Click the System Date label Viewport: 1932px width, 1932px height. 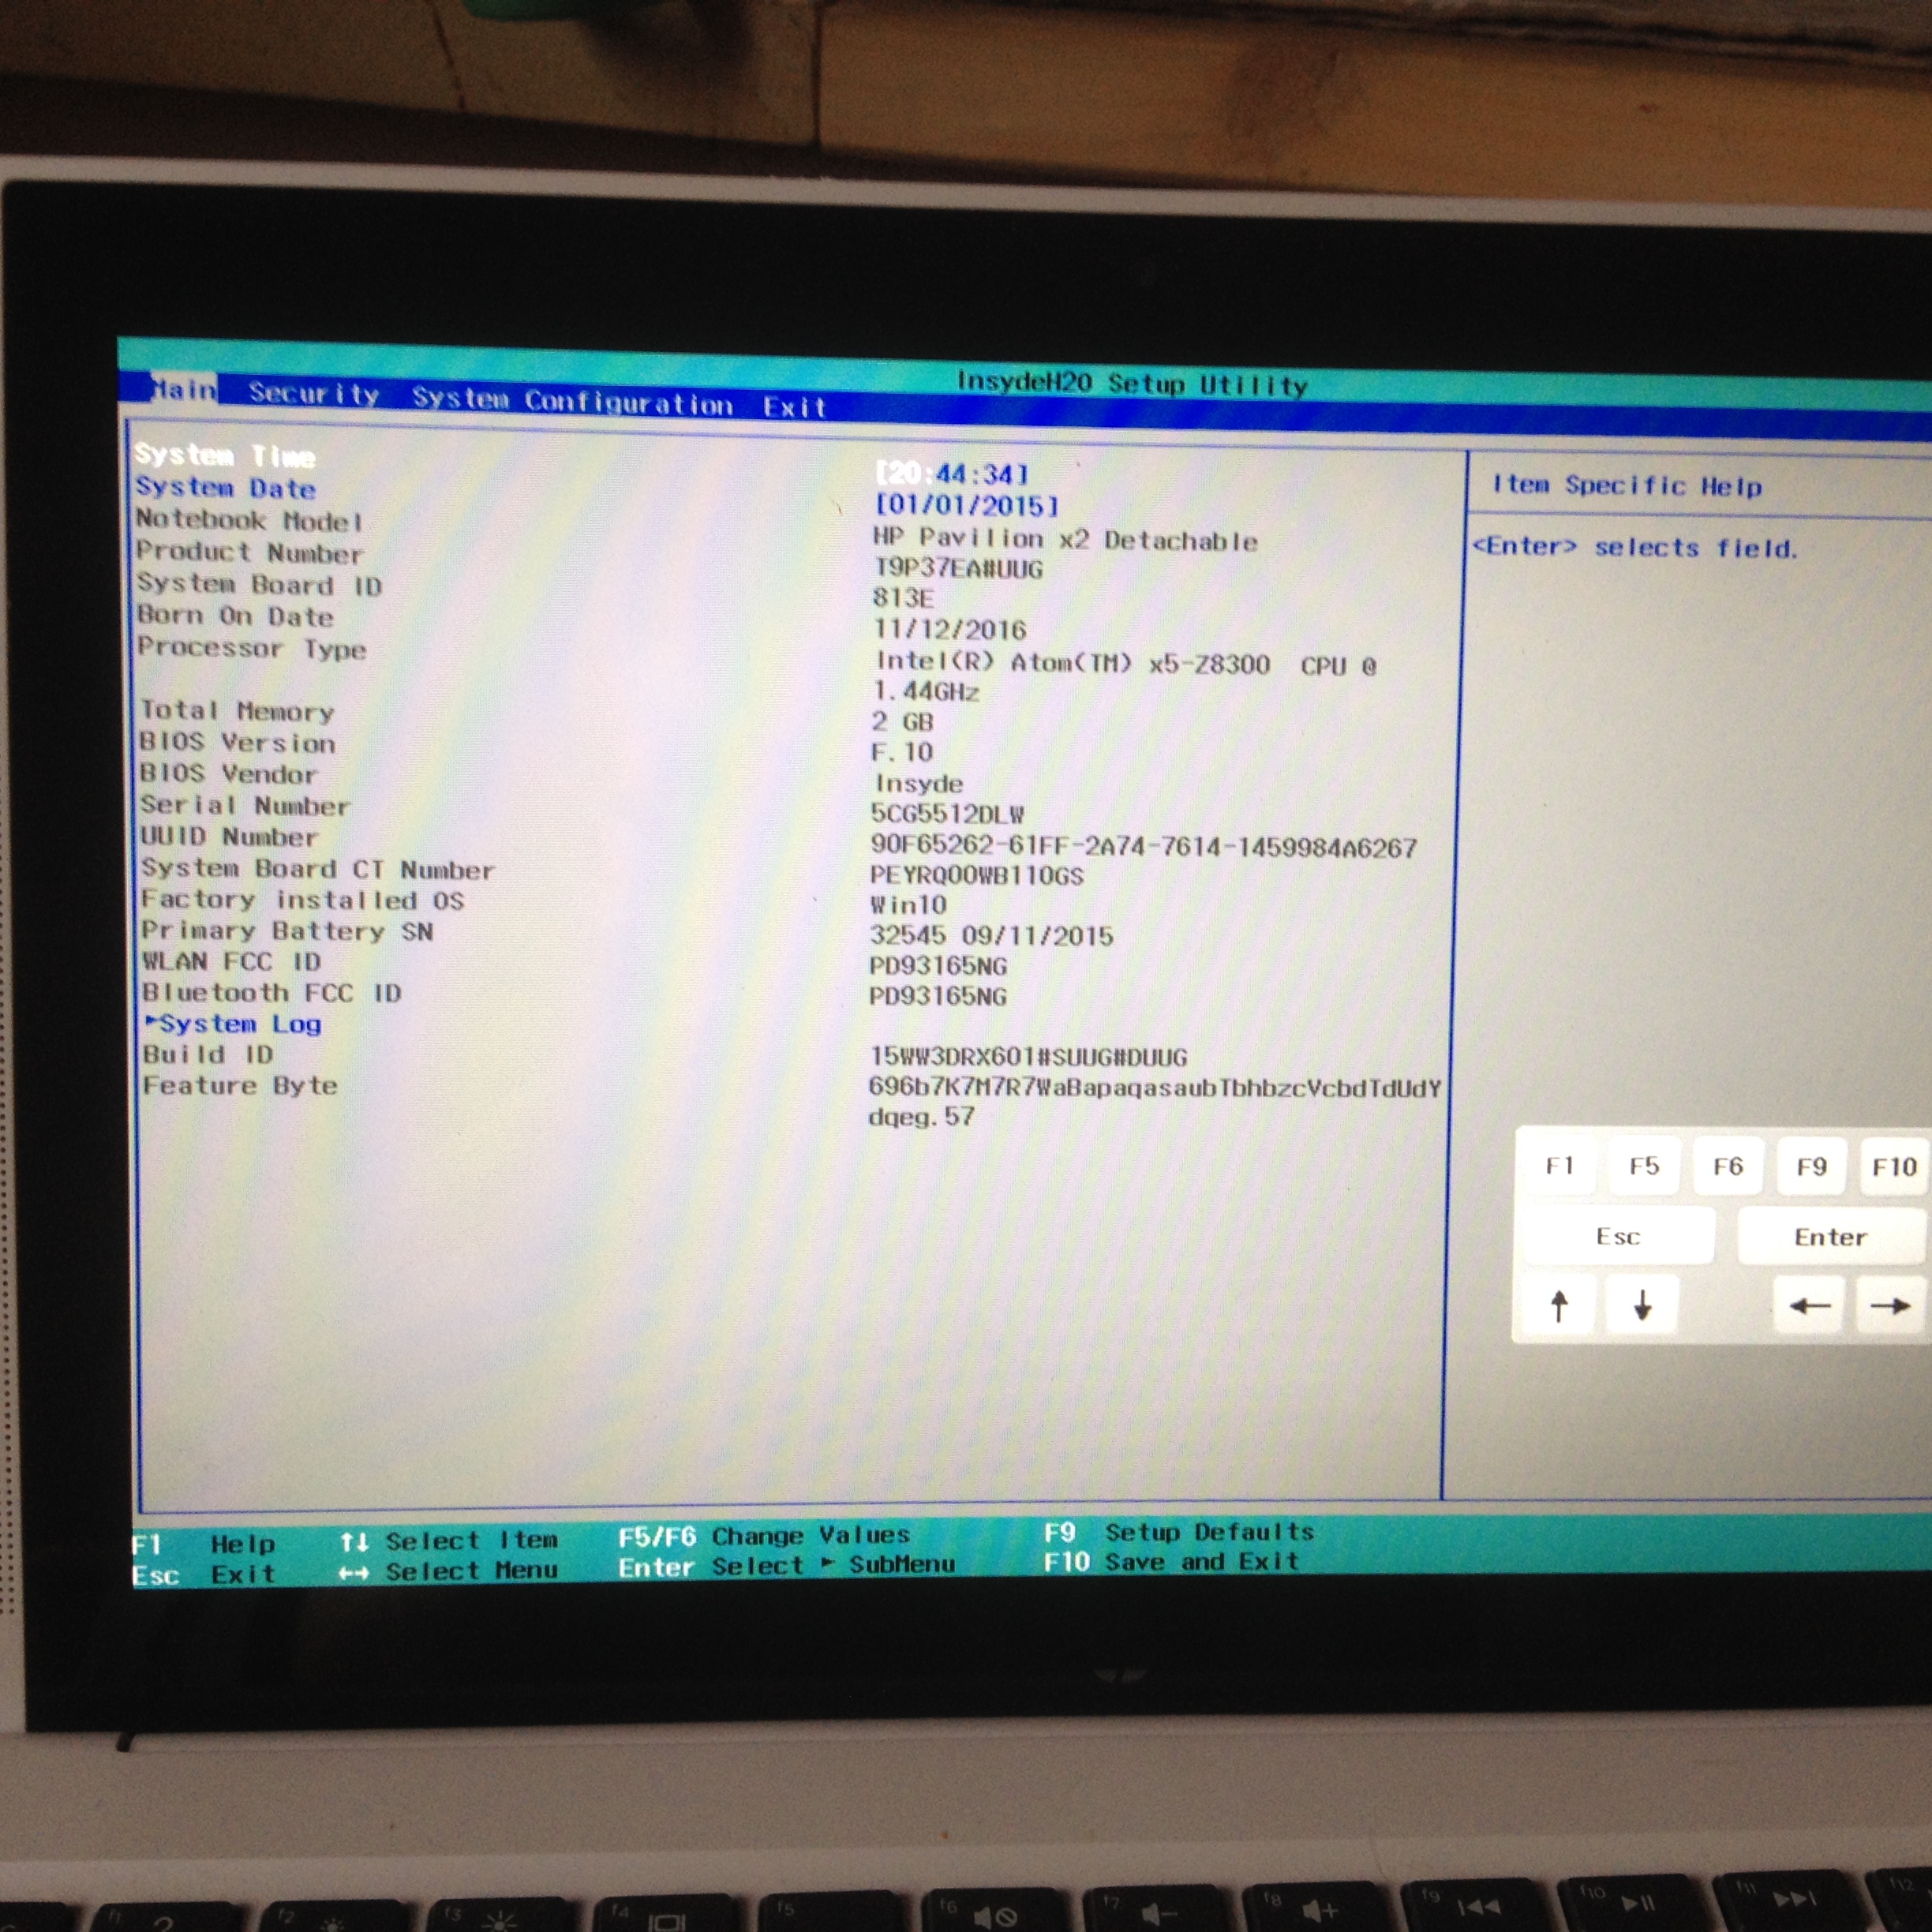click(226, 488)
